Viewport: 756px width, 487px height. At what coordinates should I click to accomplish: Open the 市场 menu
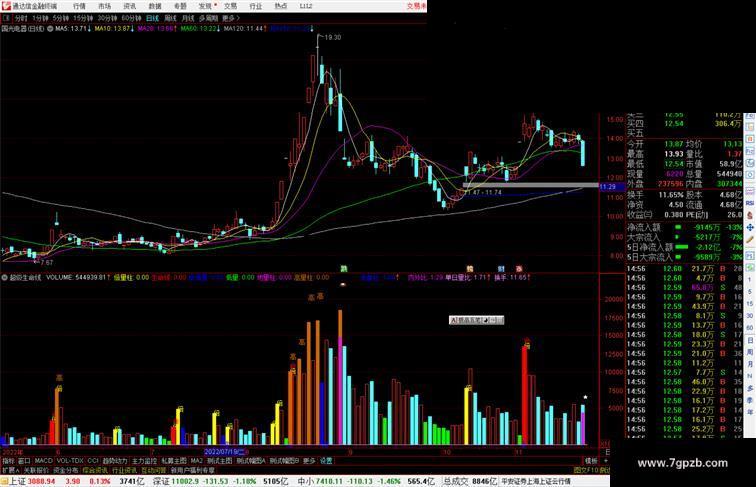pyautogui.click(x=104, y=6)
